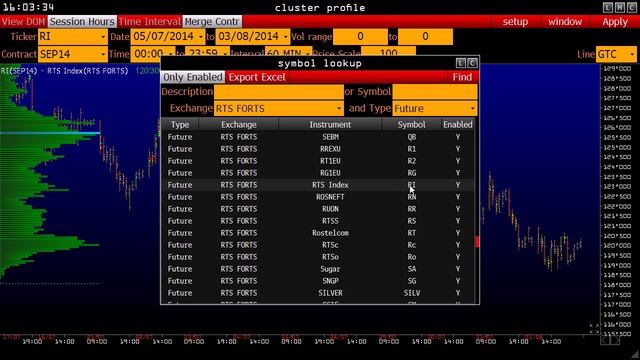Image resolution: width=640 pixels, height=360 pixels.
Task: Click symbol QB in the table
Action: (x=411, y=137)
